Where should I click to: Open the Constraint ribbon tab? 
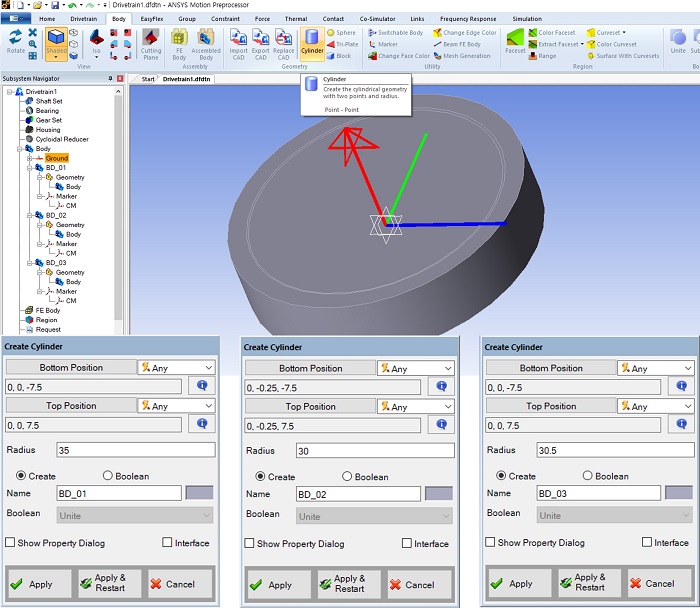tap(225, 19)
